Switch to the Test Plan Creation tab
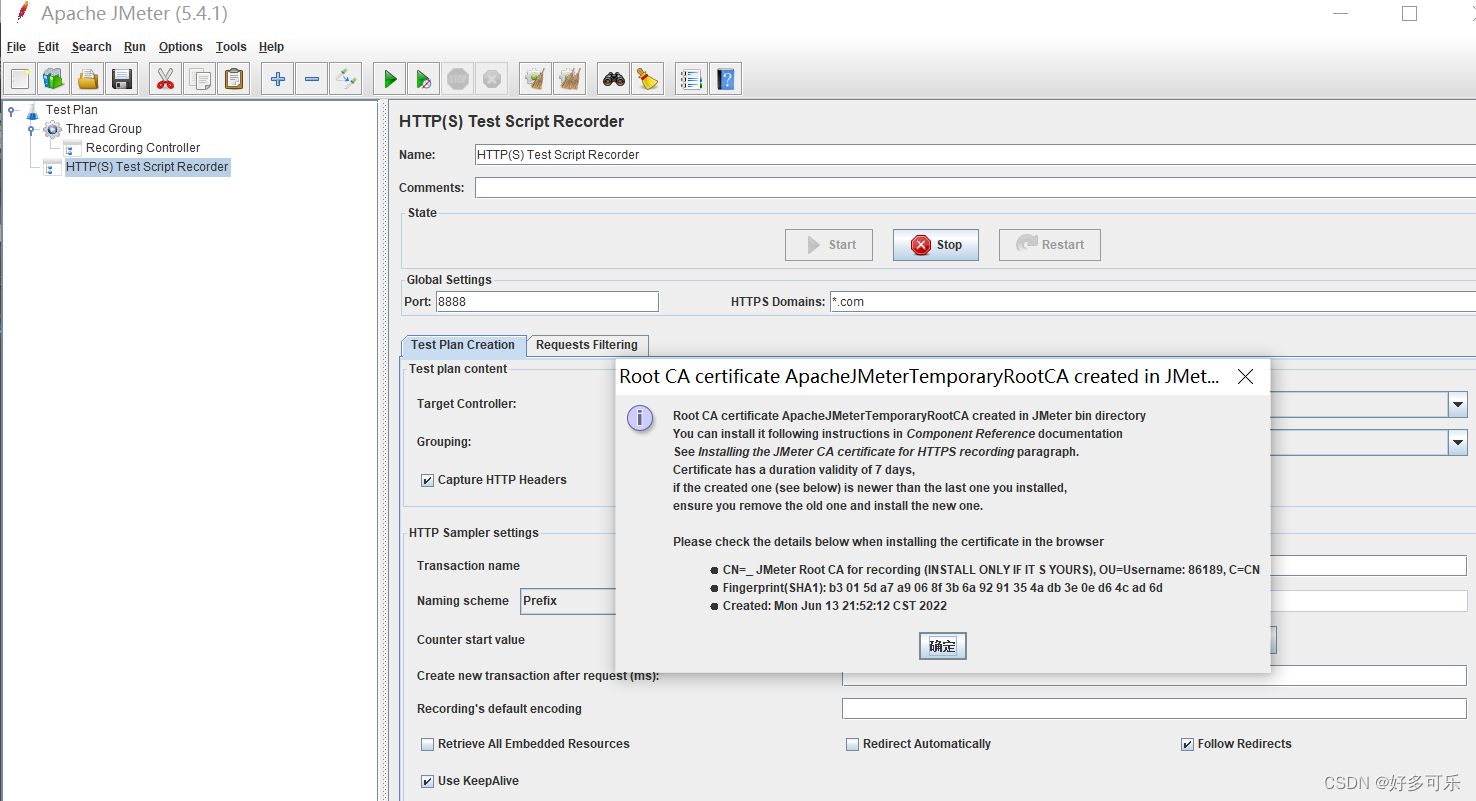1476x801 pixels. click(463, 345)
